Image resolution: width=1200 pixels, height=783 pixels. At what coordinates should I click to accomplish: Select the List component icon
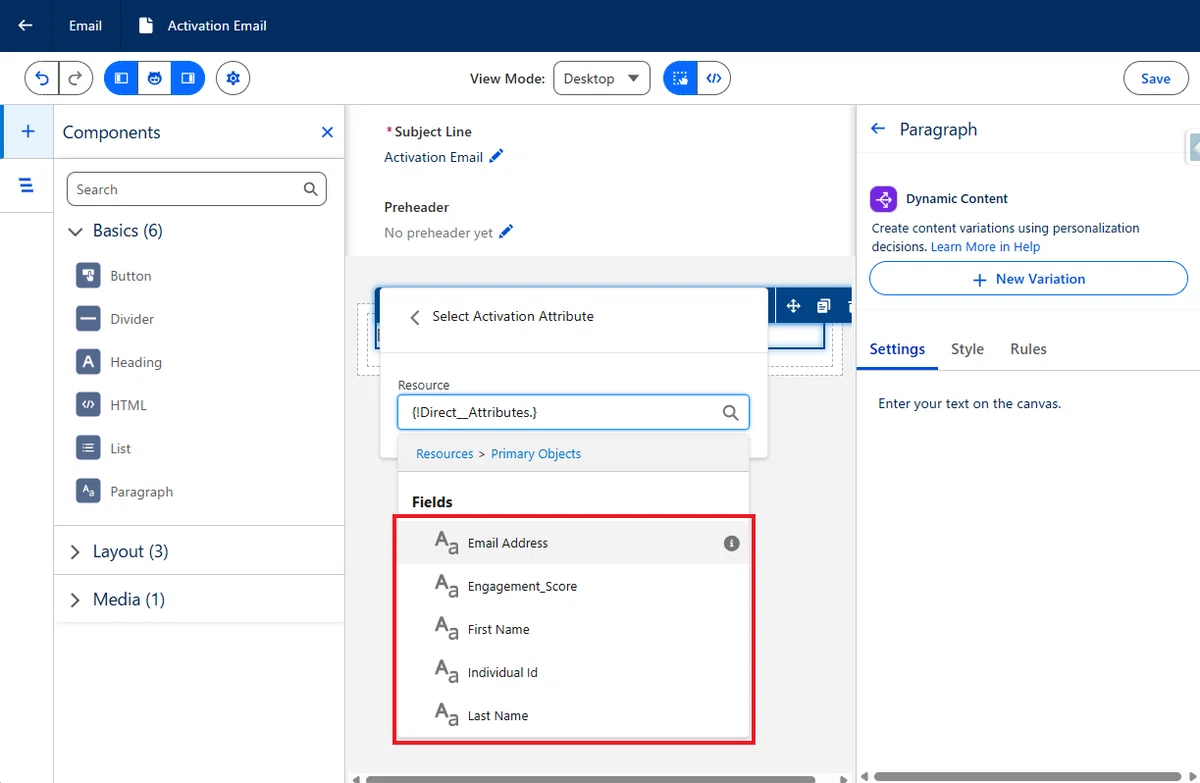(88, 447)
